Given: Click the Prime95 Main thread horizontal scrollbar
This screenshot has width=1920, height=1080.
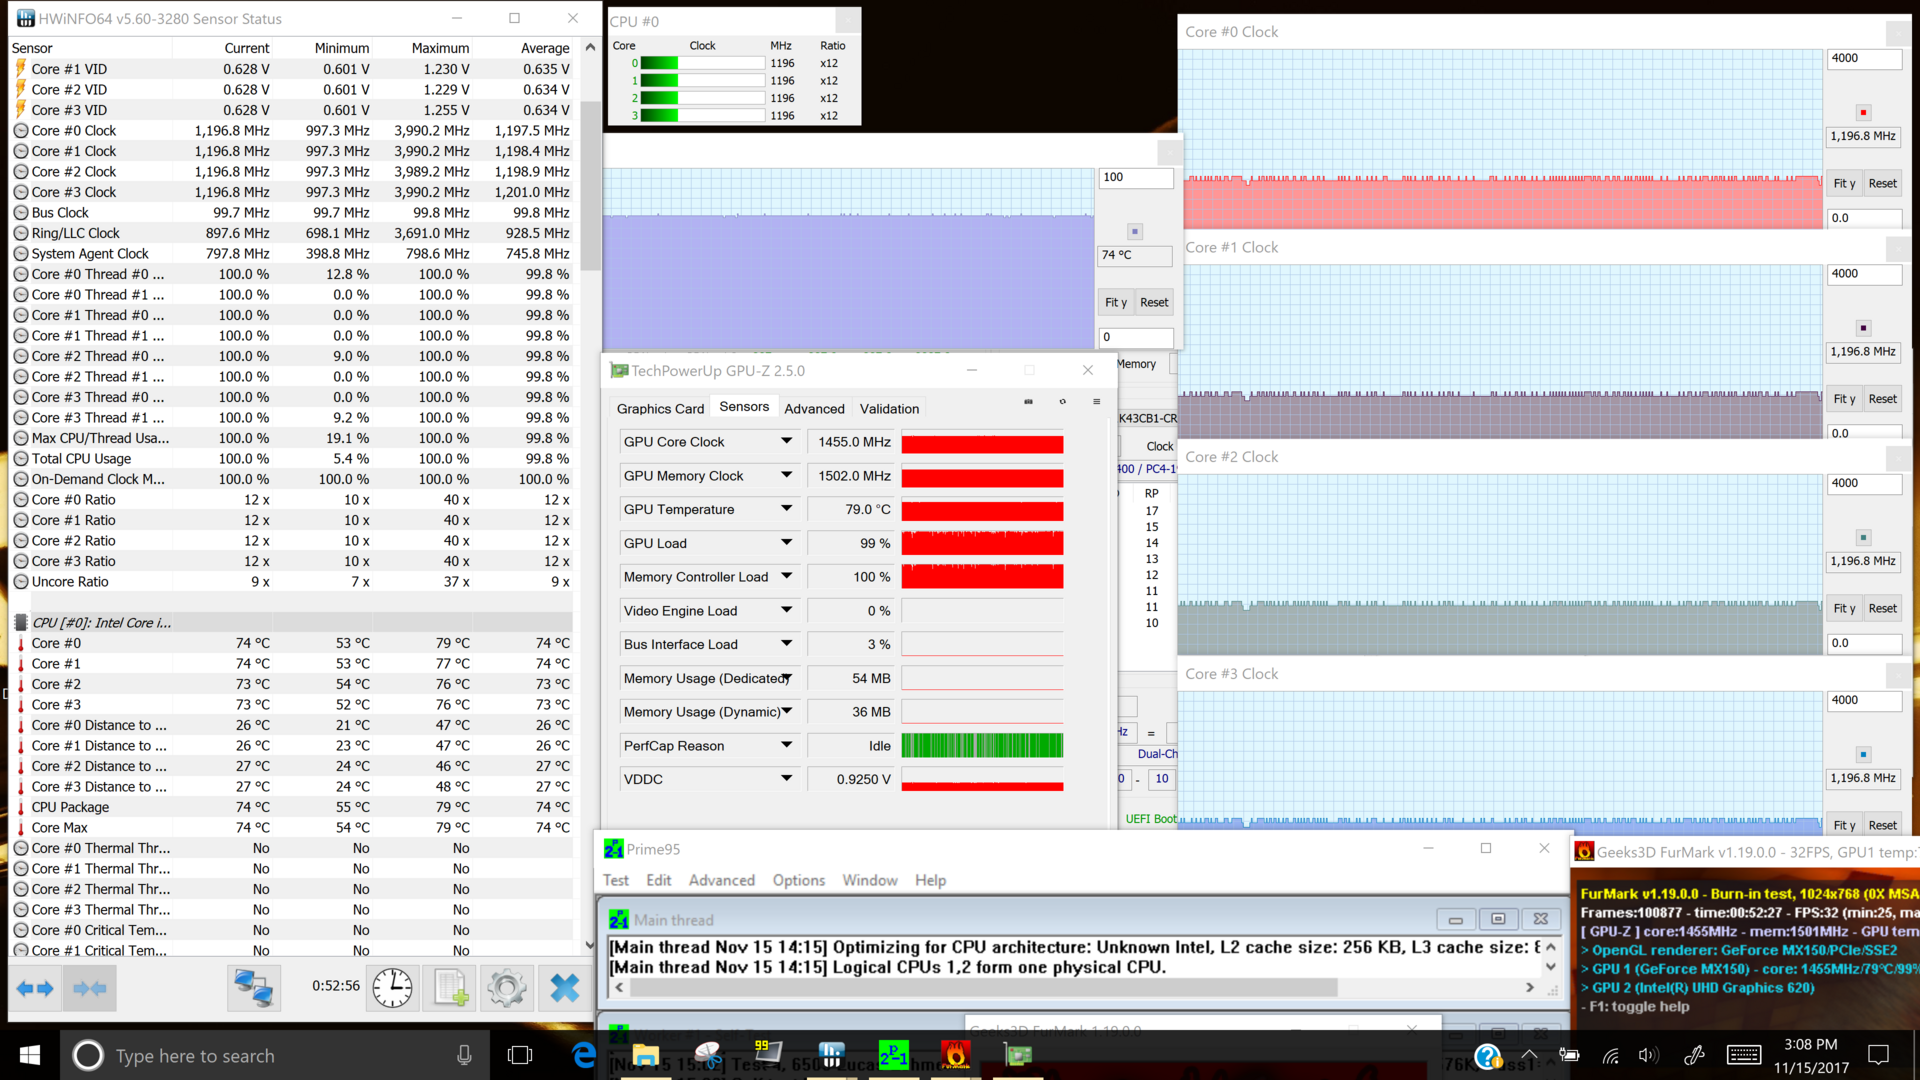Looking at the screenshot, I should pyautogui.click(x=984, y=987).
